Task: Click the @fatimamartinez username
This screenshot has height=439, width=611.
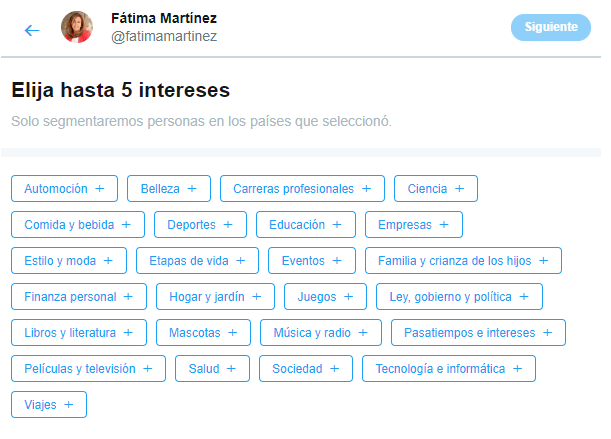Action: tap(164, 37)
